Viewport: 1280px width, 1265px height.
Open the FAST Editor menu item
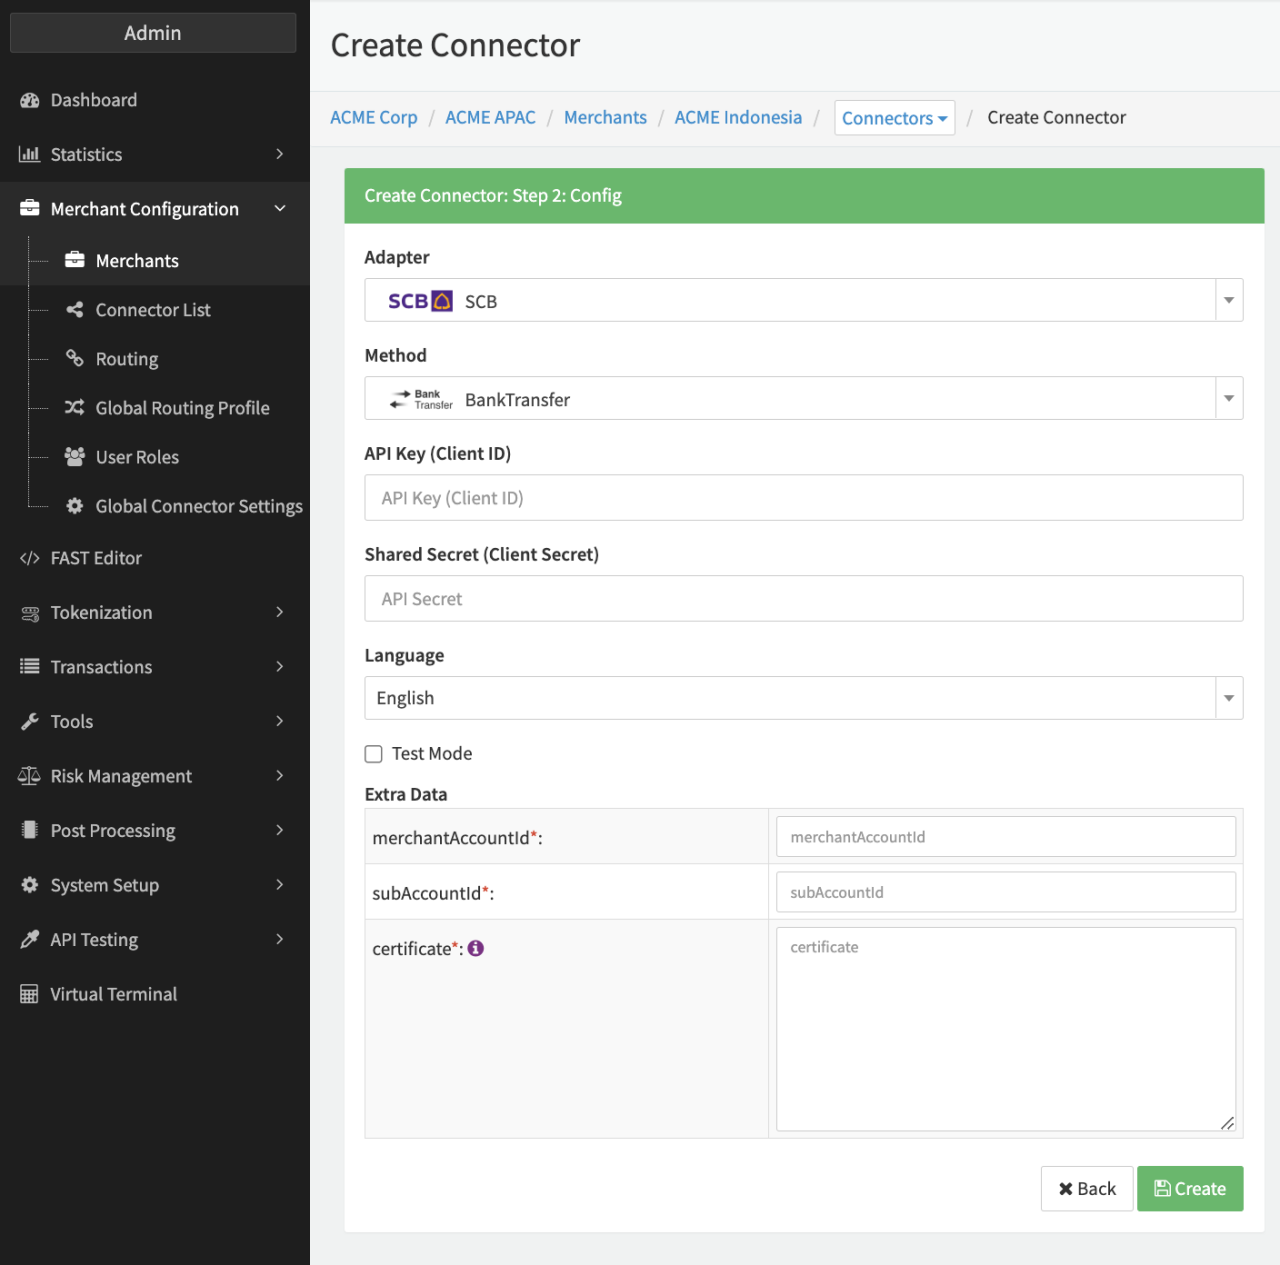click(96, 558)
